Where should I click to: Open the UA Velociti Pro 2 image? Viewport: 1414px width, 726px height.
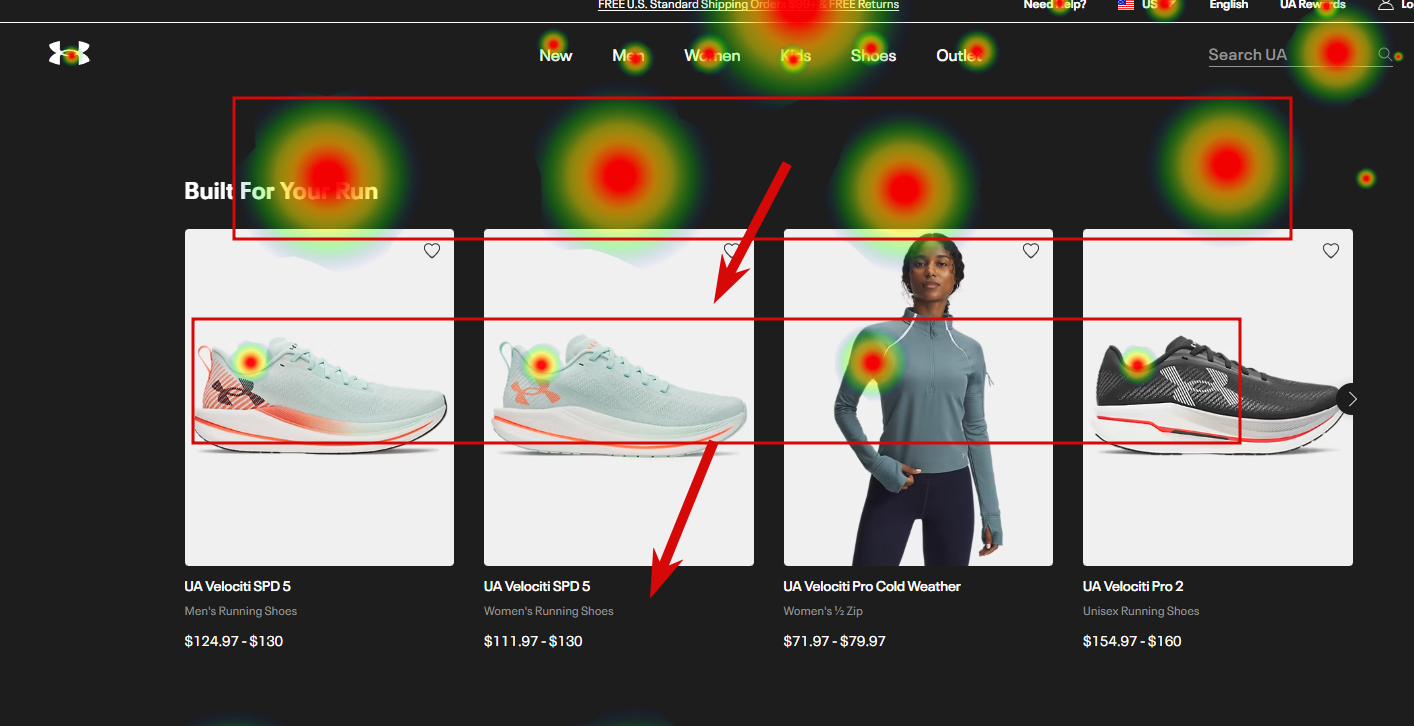pyautogui.click(x=1218, y=397)
